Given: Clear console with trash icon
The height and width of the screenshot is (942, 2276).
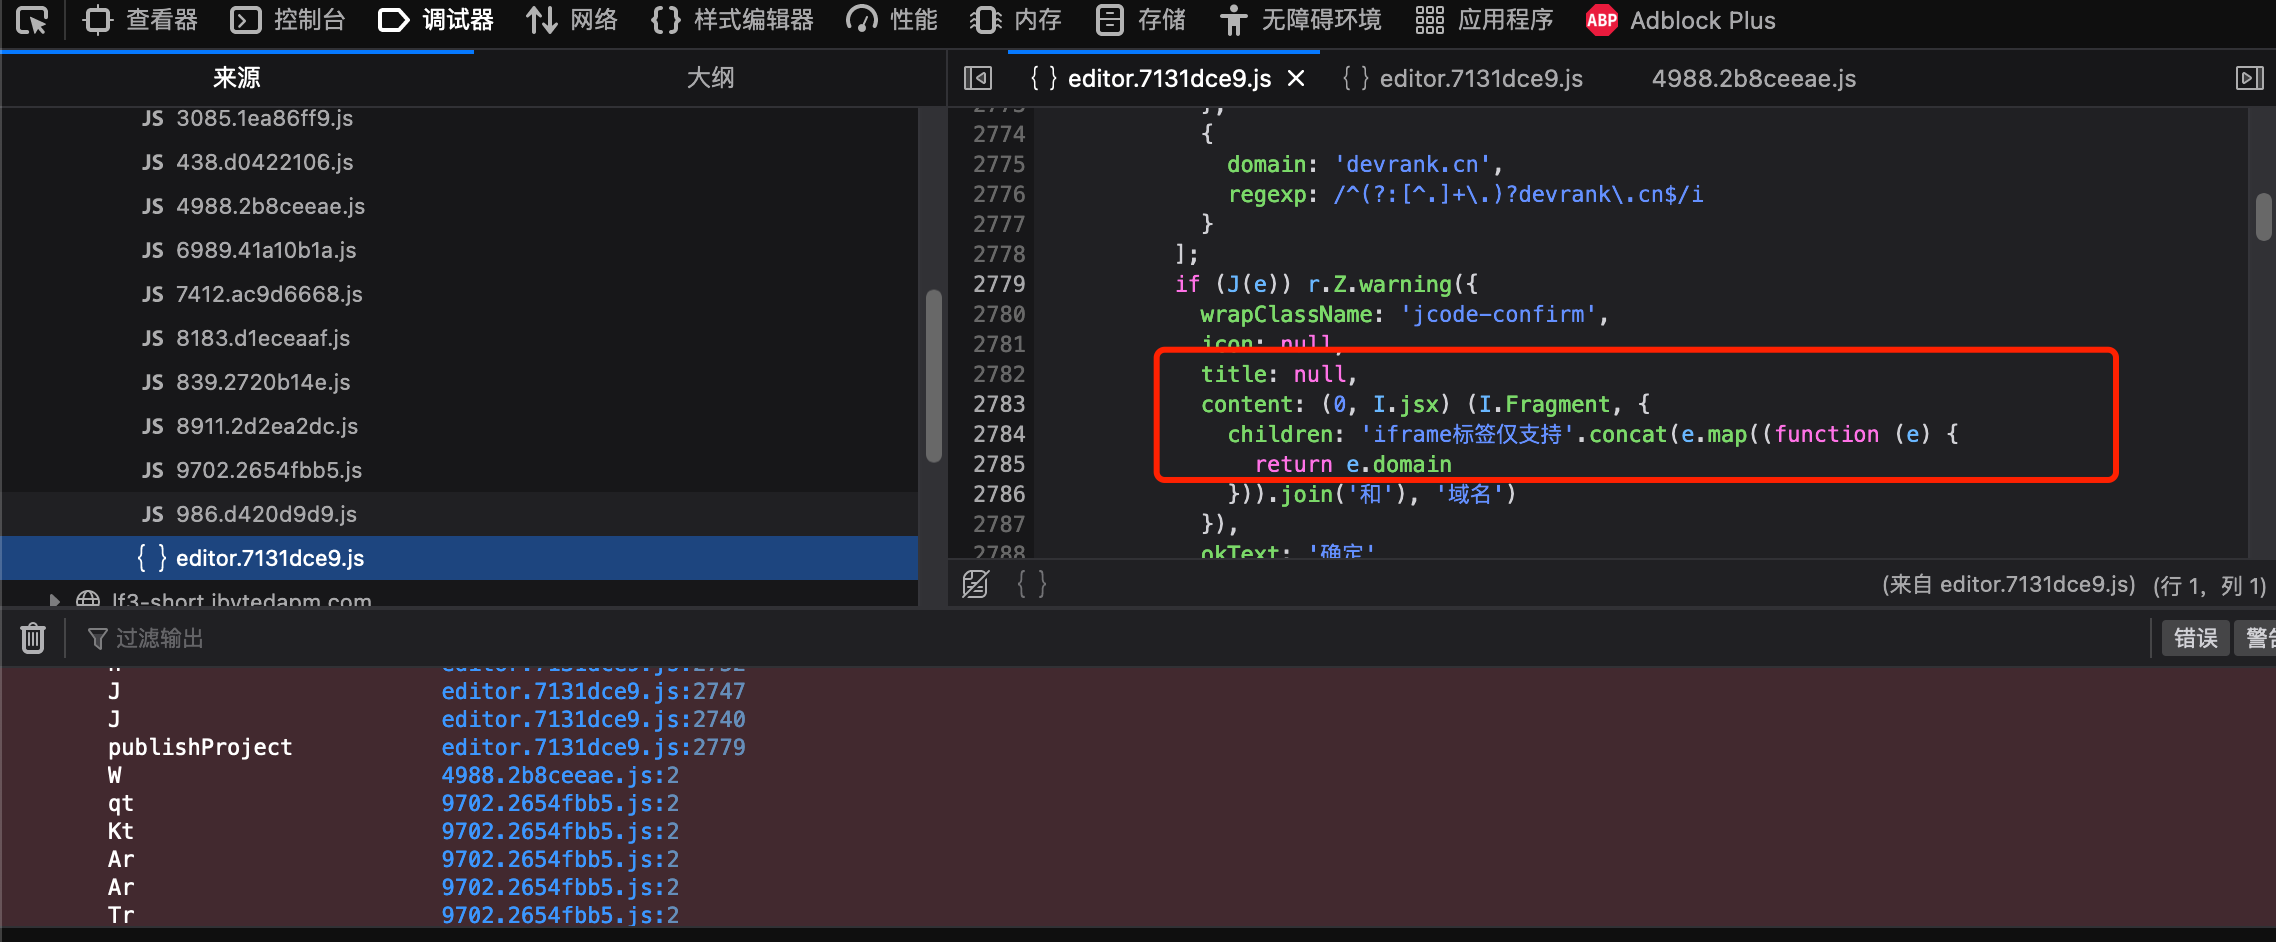Looking at the screenshot, I should tap(33, 638).
